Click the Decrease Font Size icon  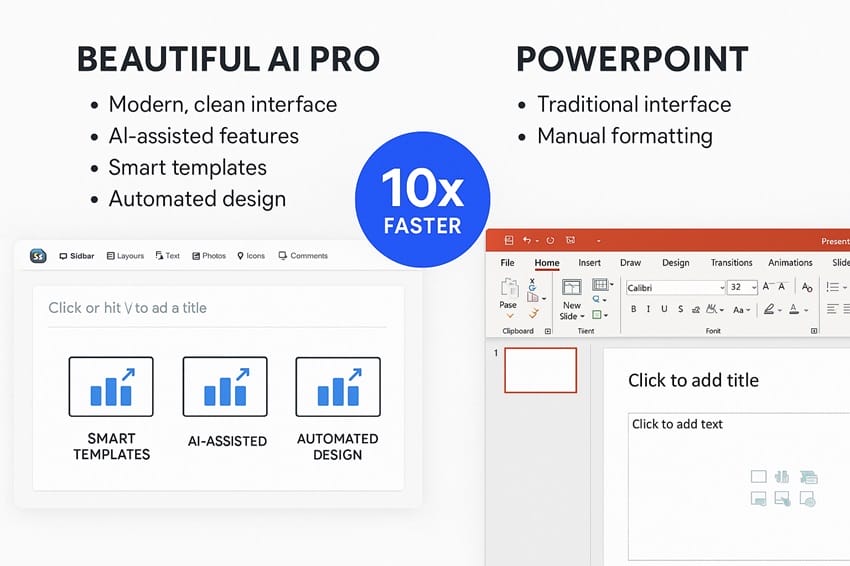(782, 286)
